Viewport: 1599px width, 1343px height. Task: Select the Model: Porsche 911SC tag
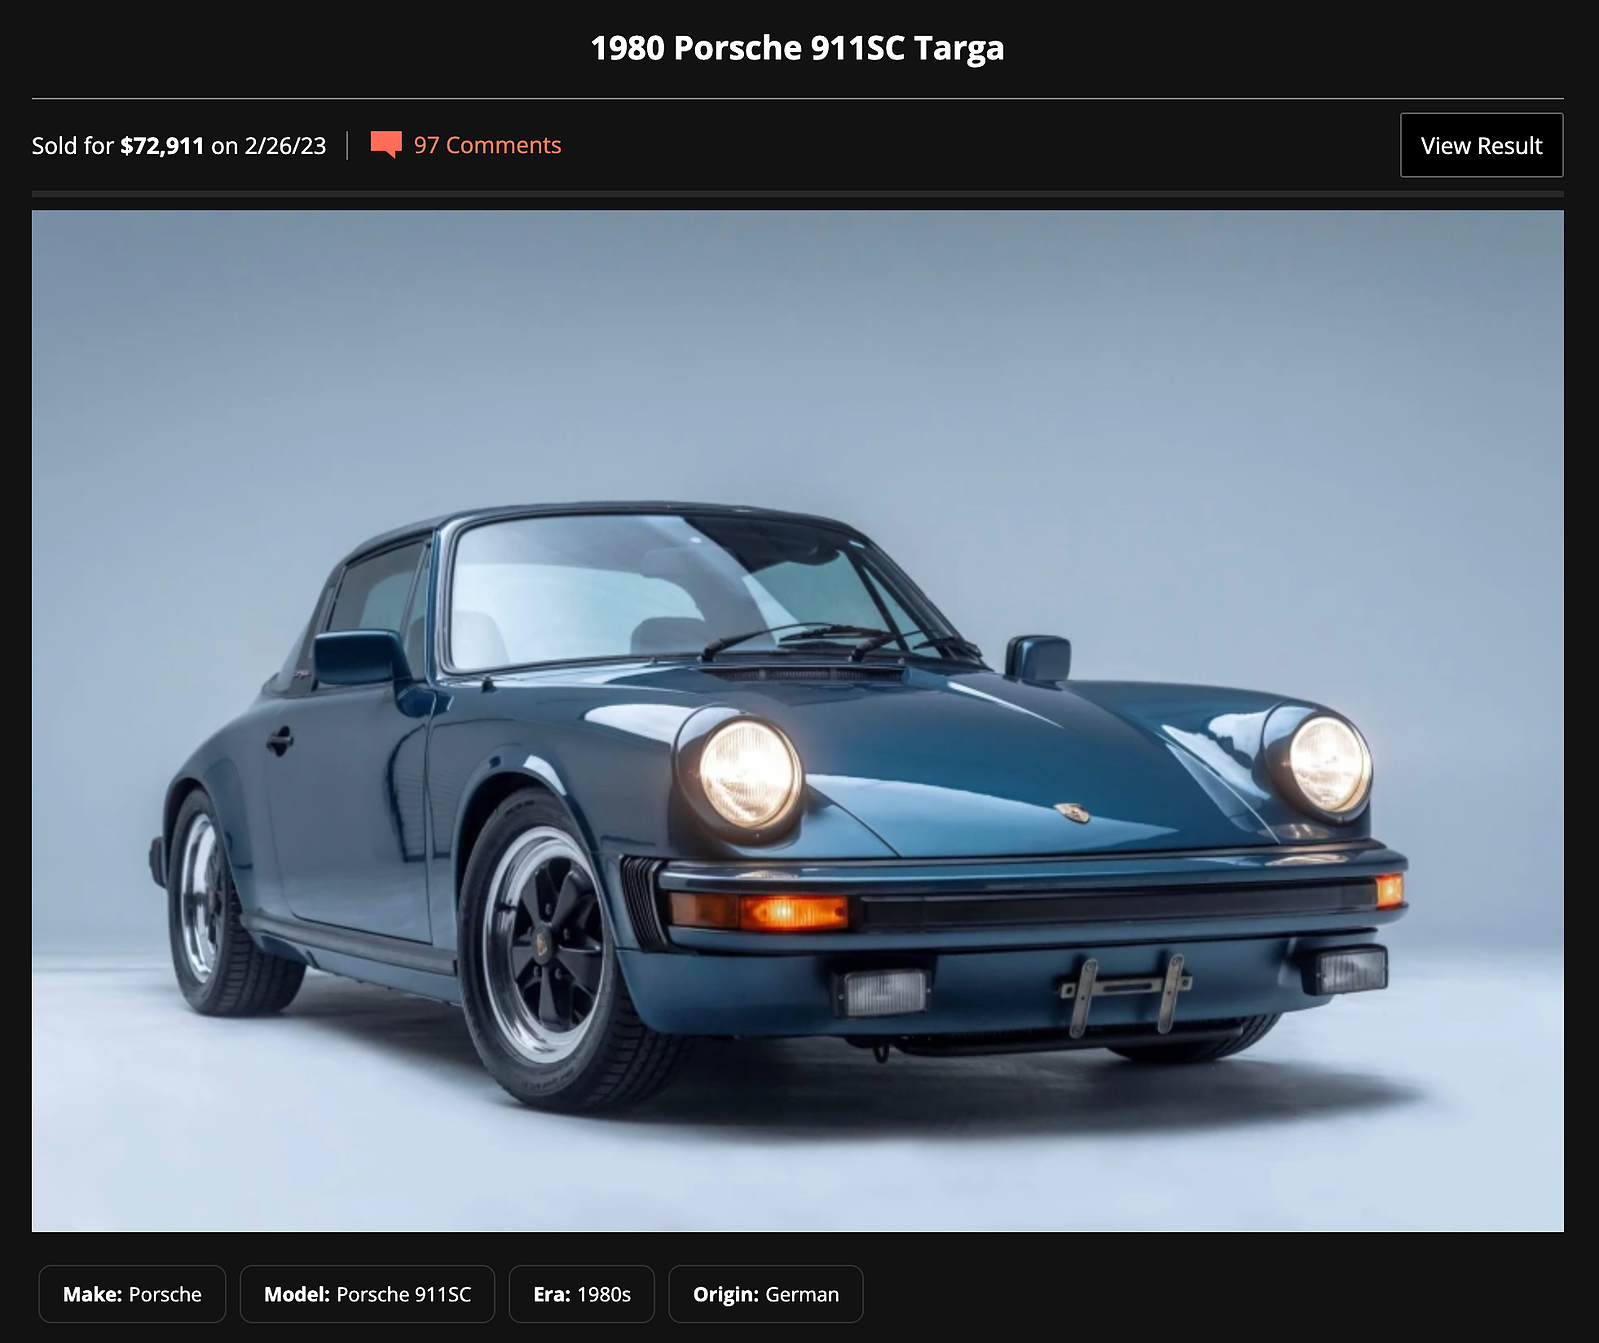coord(367,1294)
